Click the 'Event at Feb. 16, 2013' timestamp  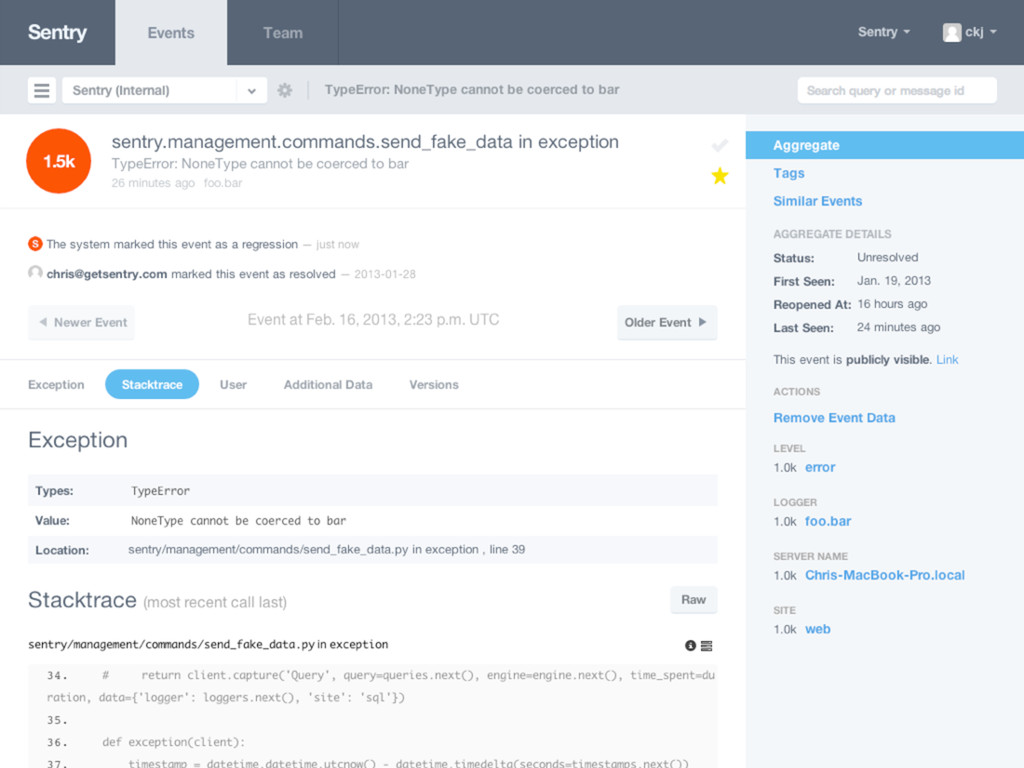373,319
